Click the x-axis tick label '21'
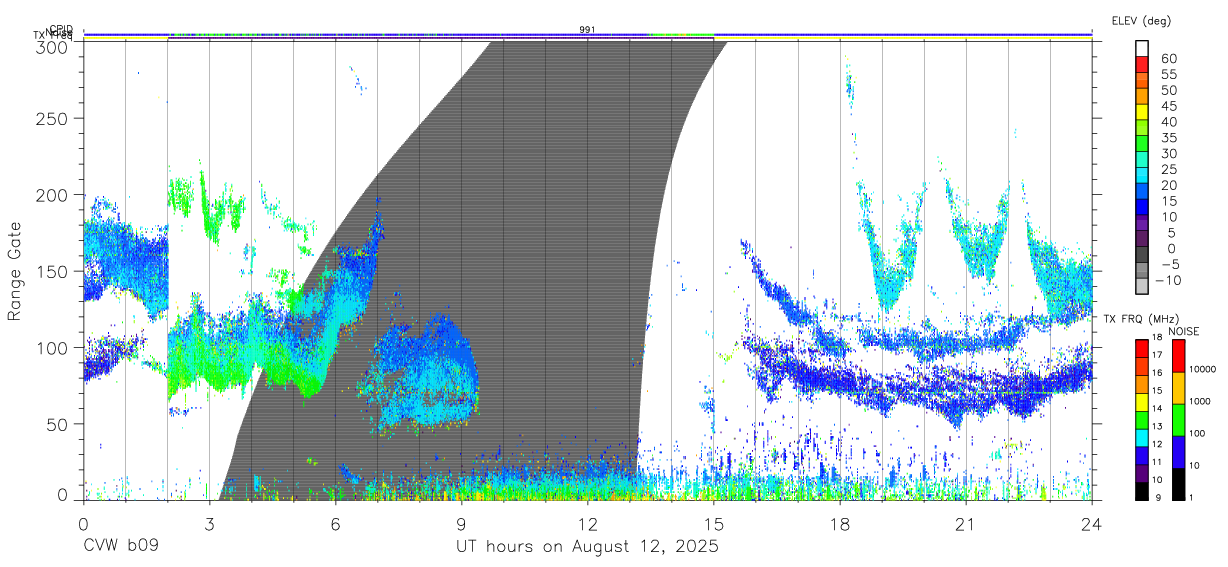Image resolution: width=1228 pixels, height=567 pixels. [x=966, y=524]
